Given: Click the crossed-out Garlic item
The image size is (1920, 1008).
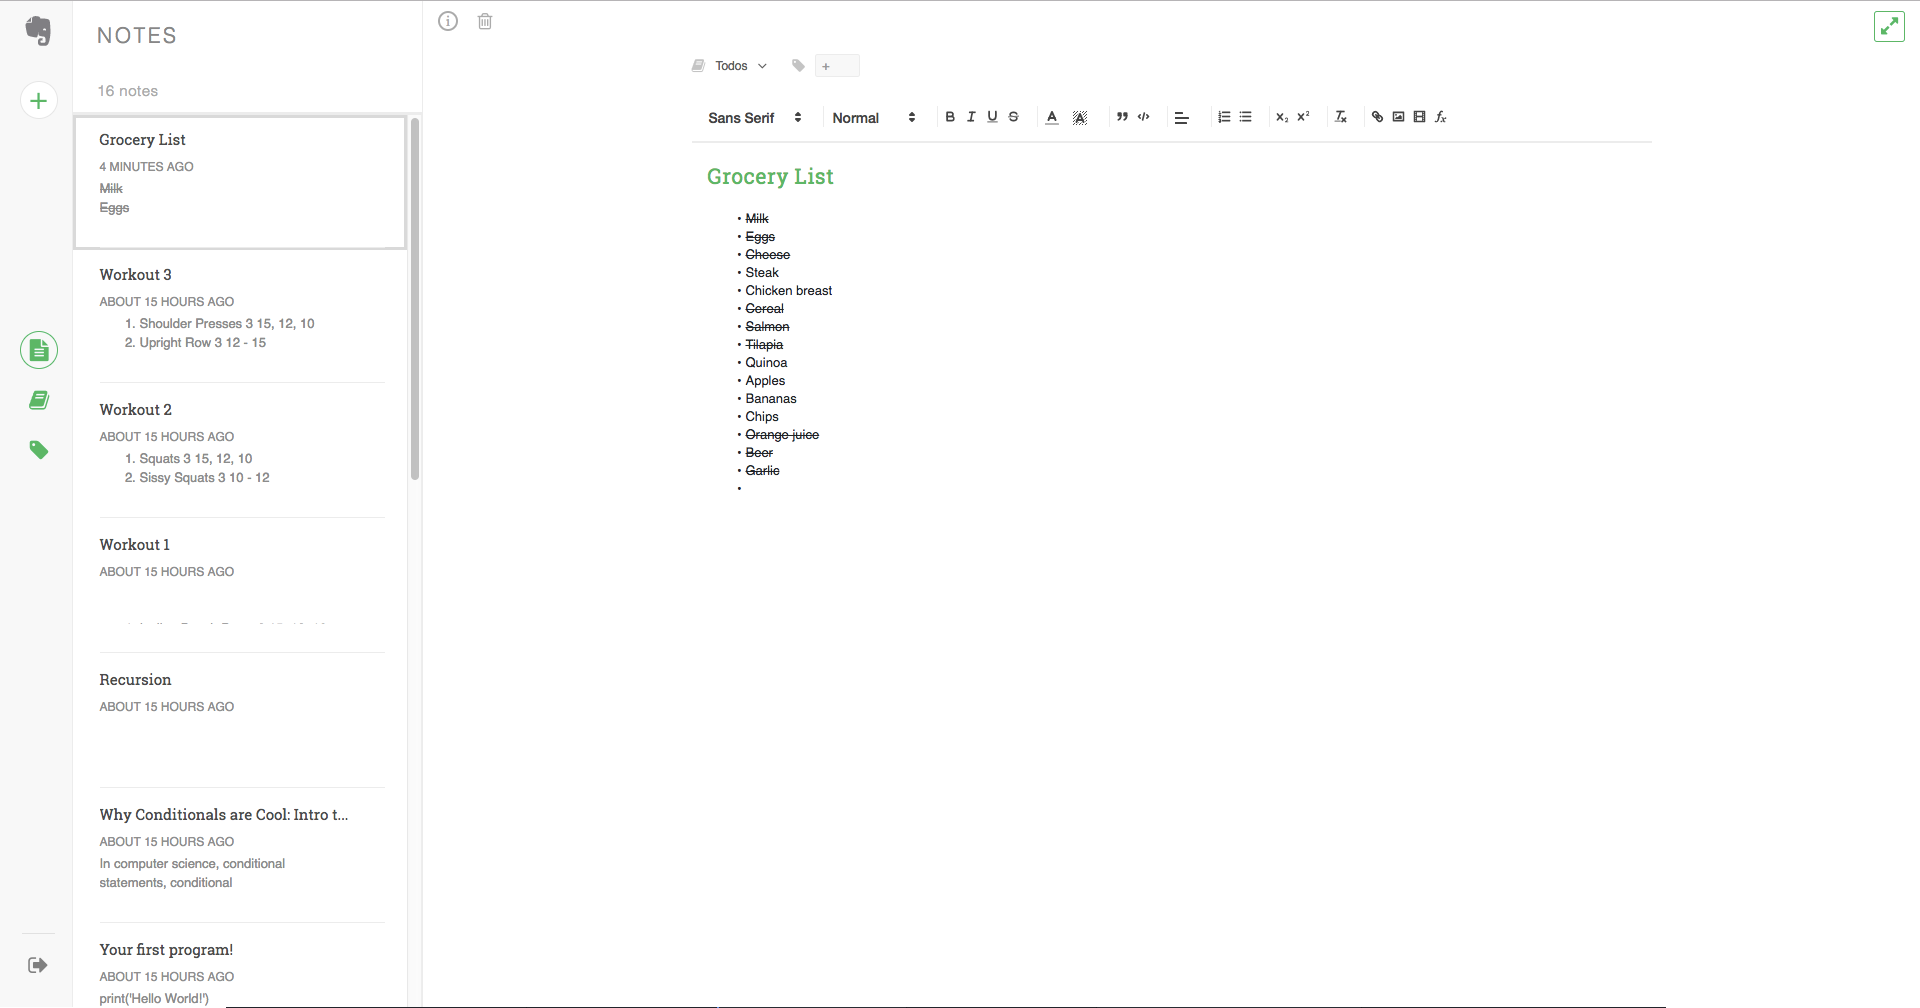Looking at the screenshot, I should 762,471.
